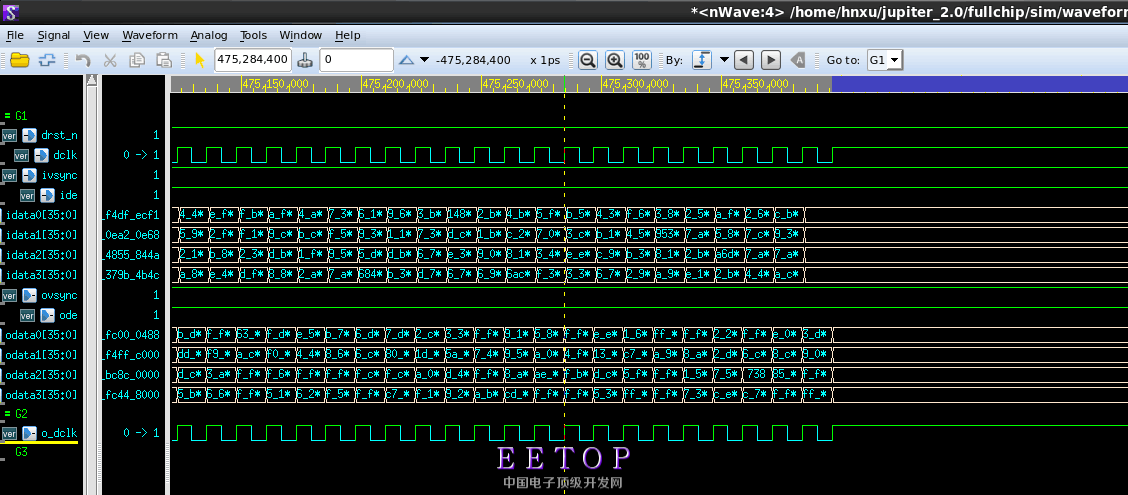Select the o_dclk signal in group G2

tap(58, 433)
